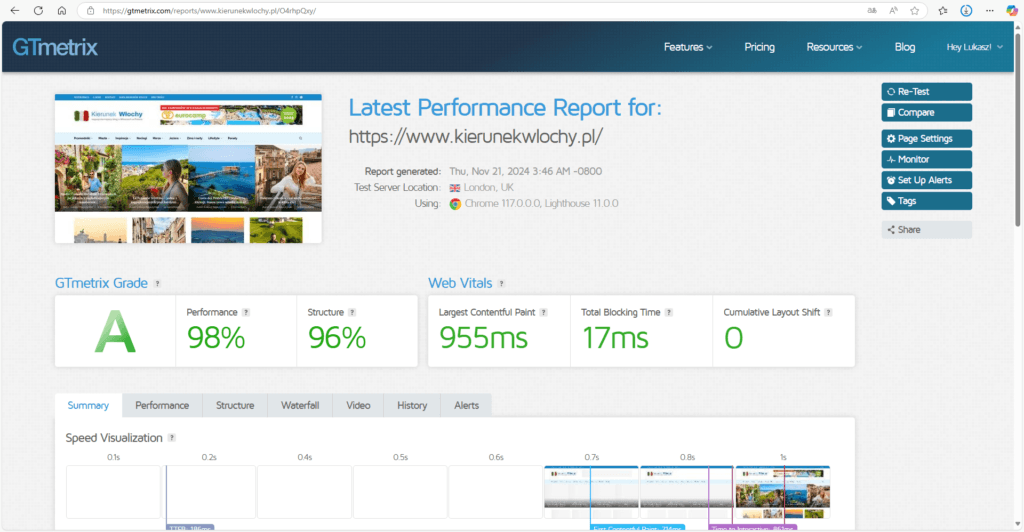Click the 0.7s speed visualization frame

[591, 492]
